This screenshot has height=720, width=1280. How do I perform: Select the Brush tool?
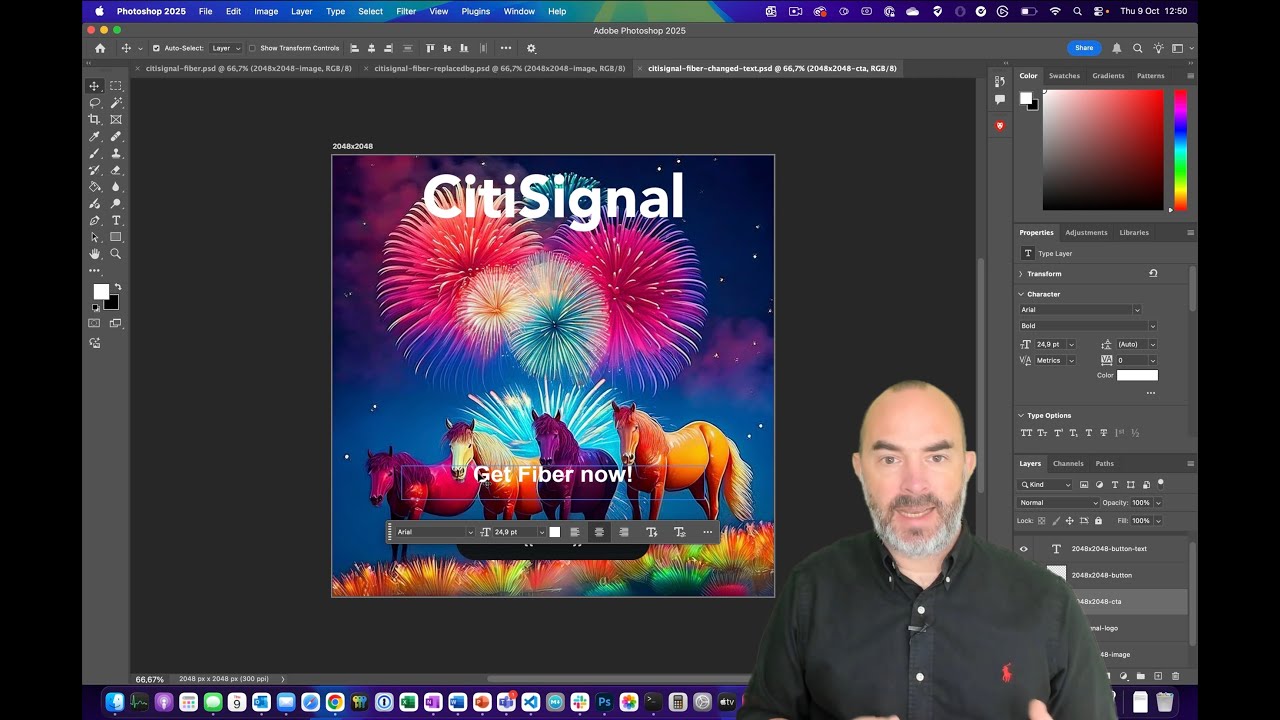95,154
